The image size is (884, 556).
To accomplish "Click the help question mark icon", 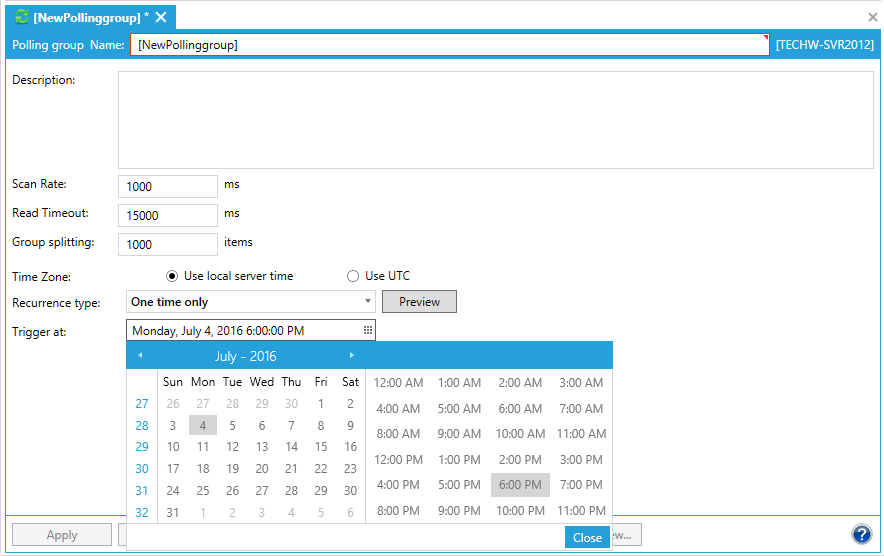I will (861, 535).
